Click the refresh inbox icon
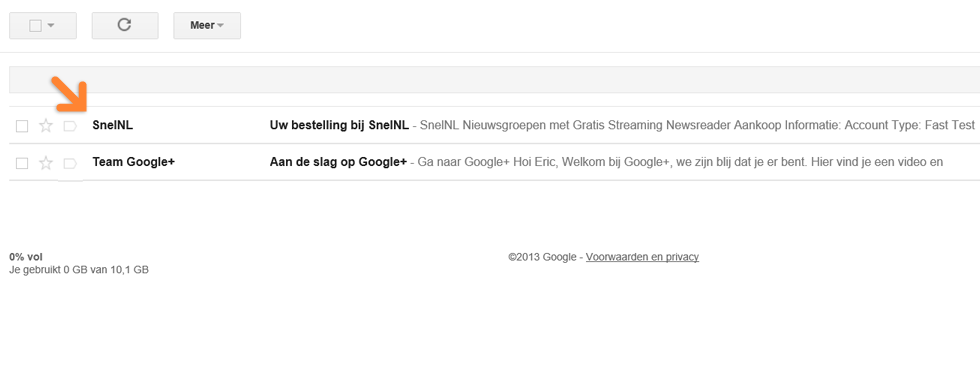The height and width of the screenshot is (390, 980). (124, 25)
